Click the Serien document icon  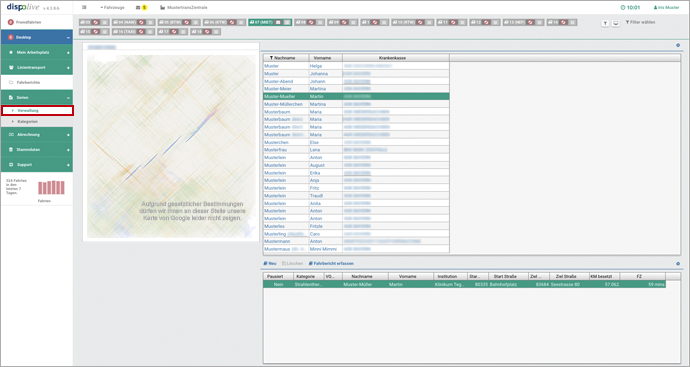[11, 97]
